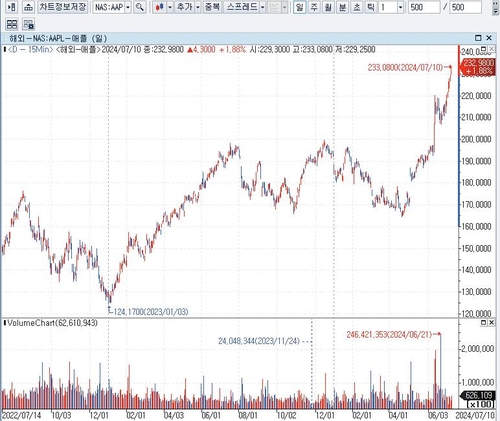Click the first 500 bar count field
Viewport: 500px width, 421px height.
click(x=424, y=7)
